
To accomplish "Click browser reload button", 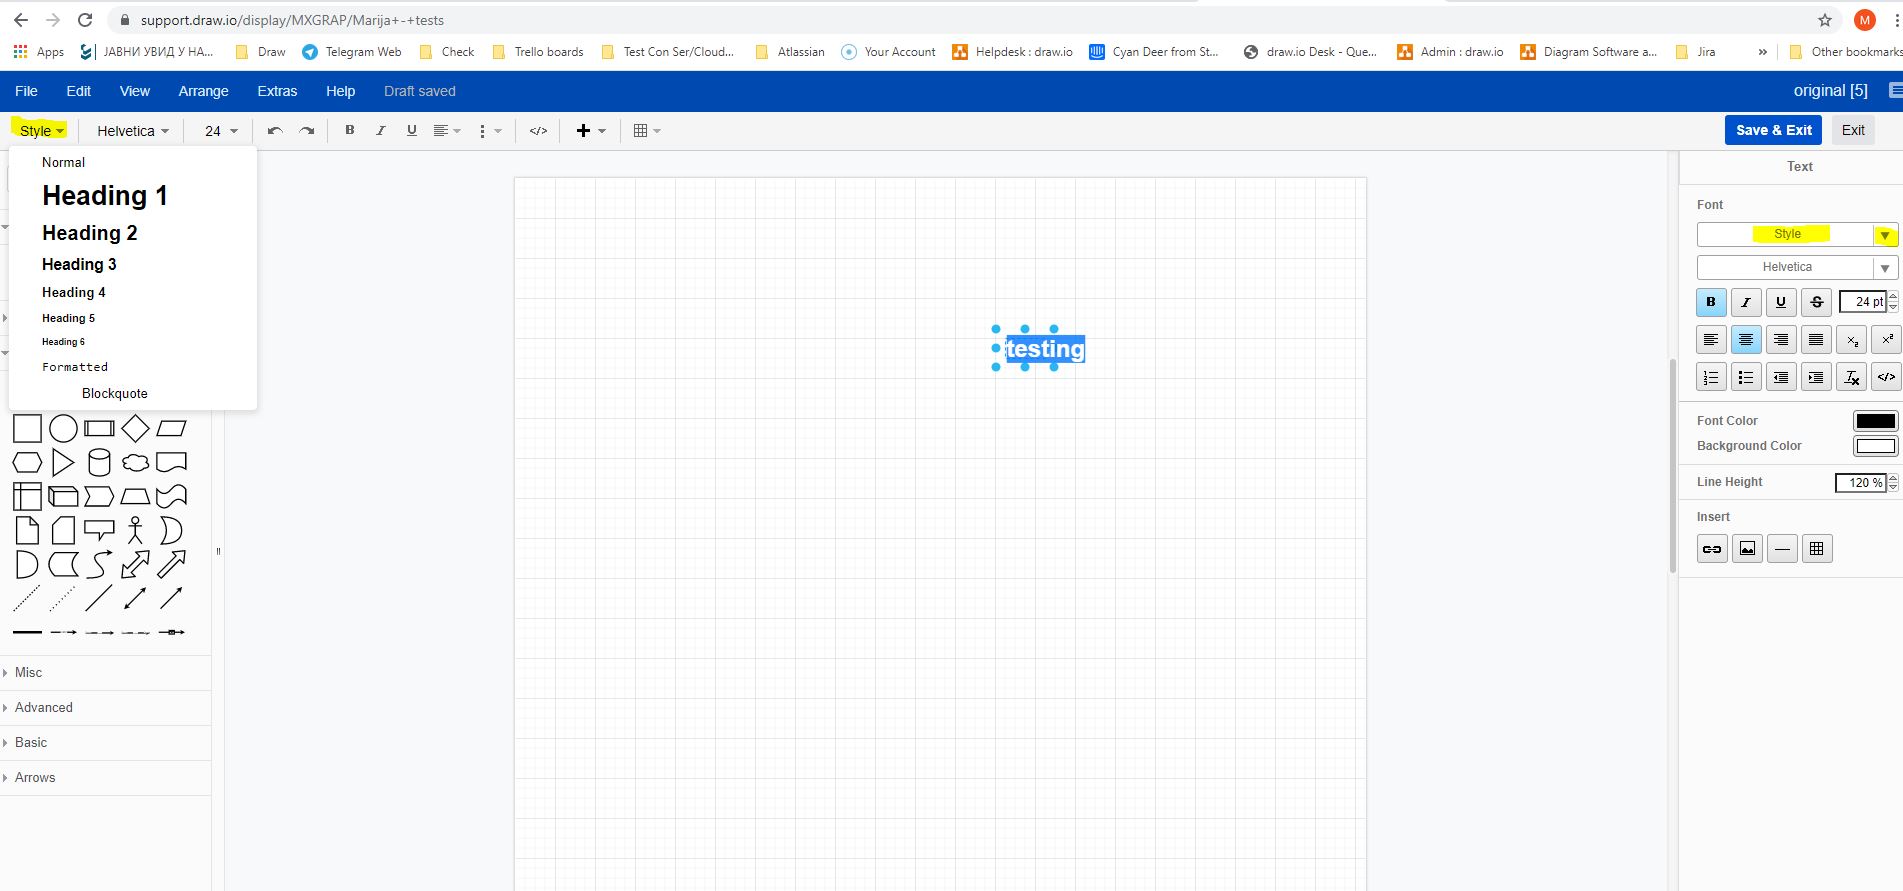I will click(85, 20).
